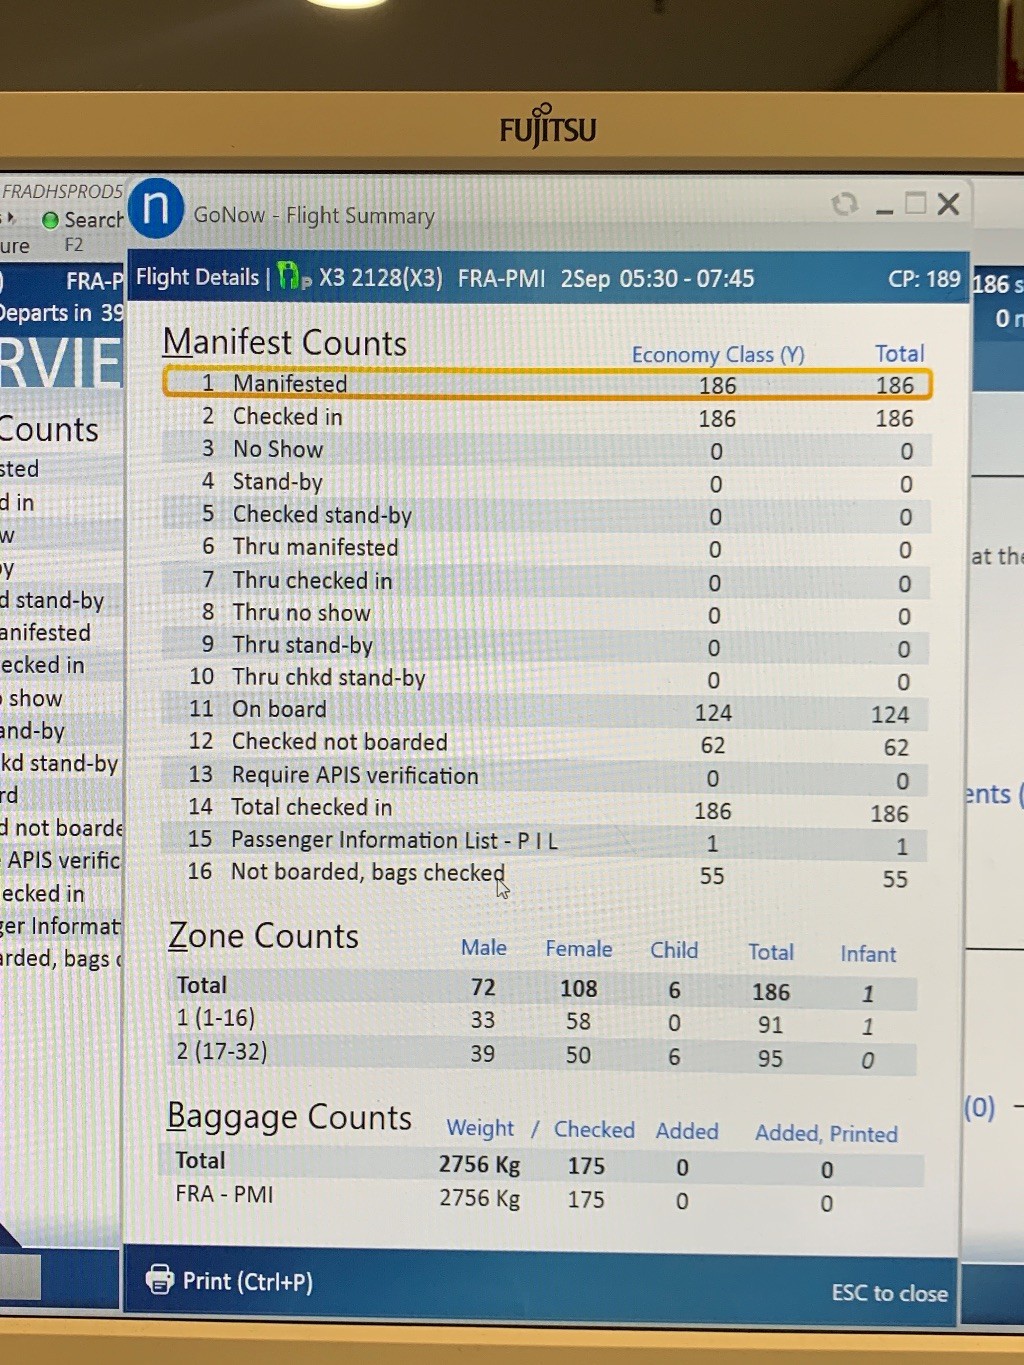Click the Economy Class (Y) column header

click(x=717, y=355)
